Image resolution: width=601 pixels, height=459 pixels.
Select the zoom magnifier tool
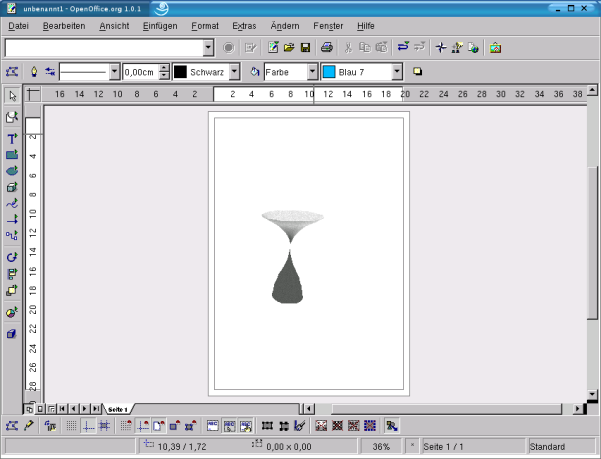coord(12,117)
